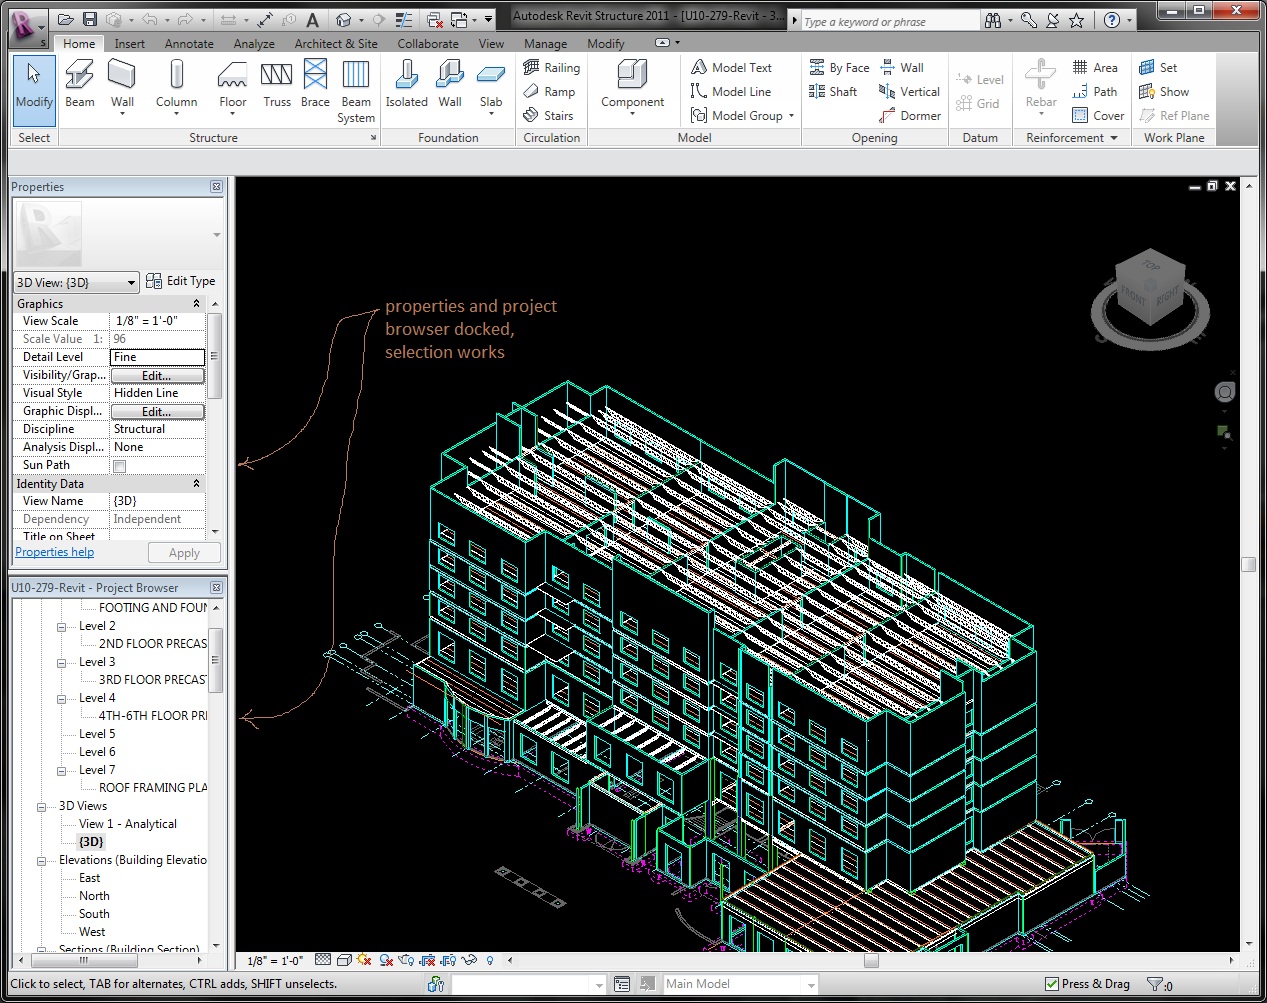Expand the Main Model dropdown in status bar
This screenshot has height=1003, width=1267.
(x=810, y=985)
